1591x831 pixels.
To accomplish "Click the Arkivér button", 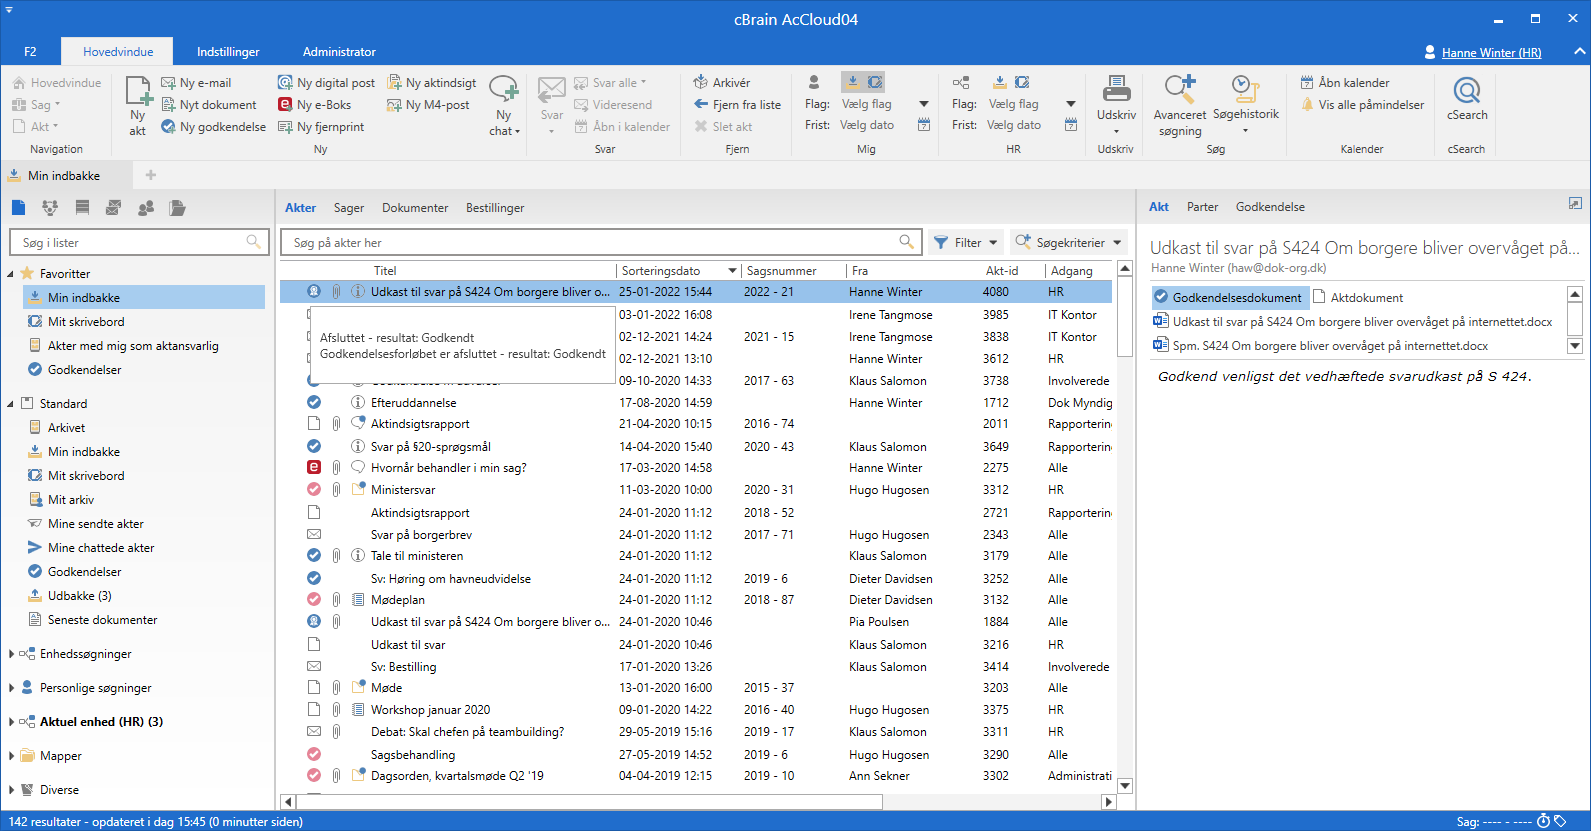I will pyautogui.click(x=722, y=83).
